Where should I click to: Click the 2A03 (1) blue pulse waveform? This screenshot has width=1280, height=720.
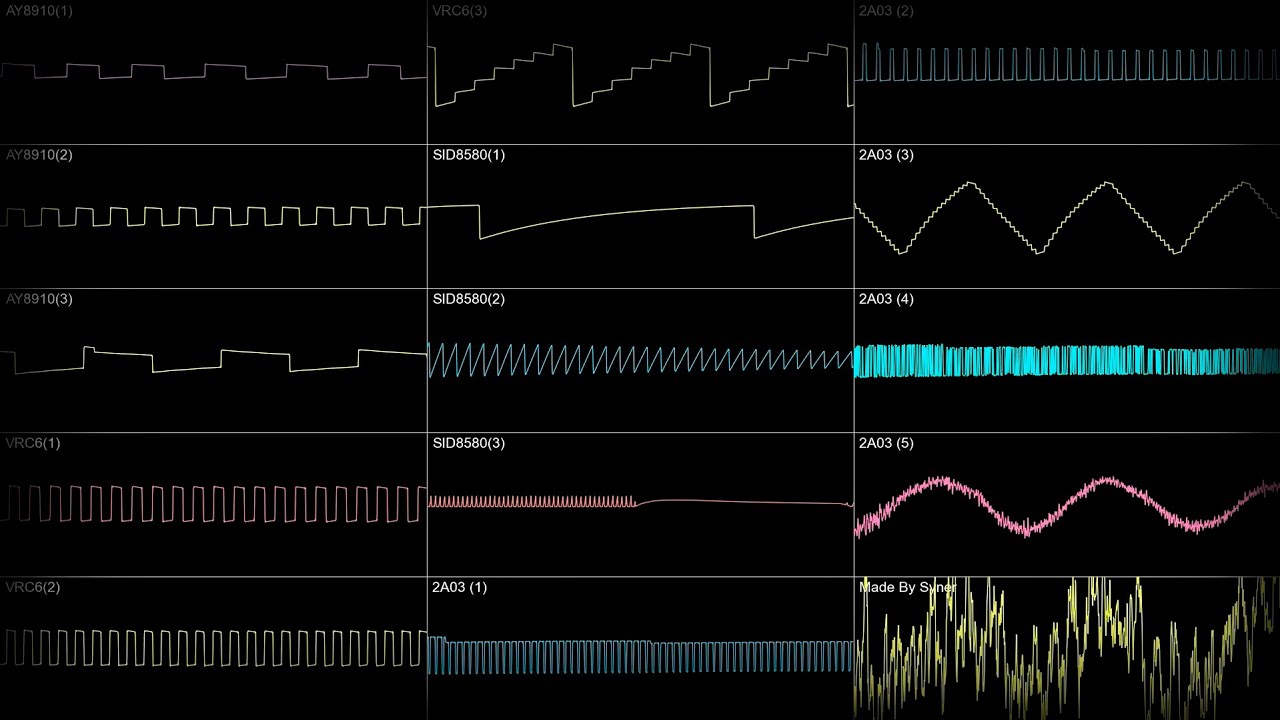640,655
